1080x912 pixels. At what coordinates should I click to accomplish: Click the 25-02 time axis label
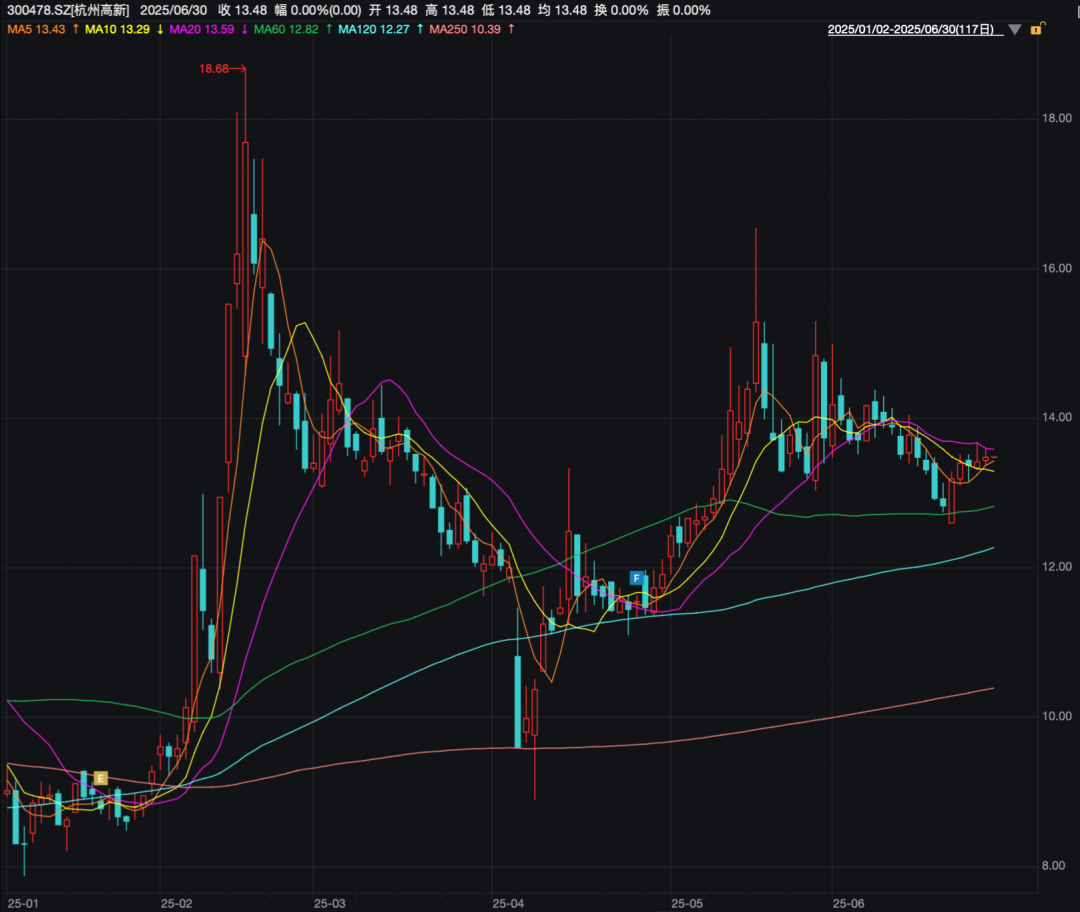(176, 904)
